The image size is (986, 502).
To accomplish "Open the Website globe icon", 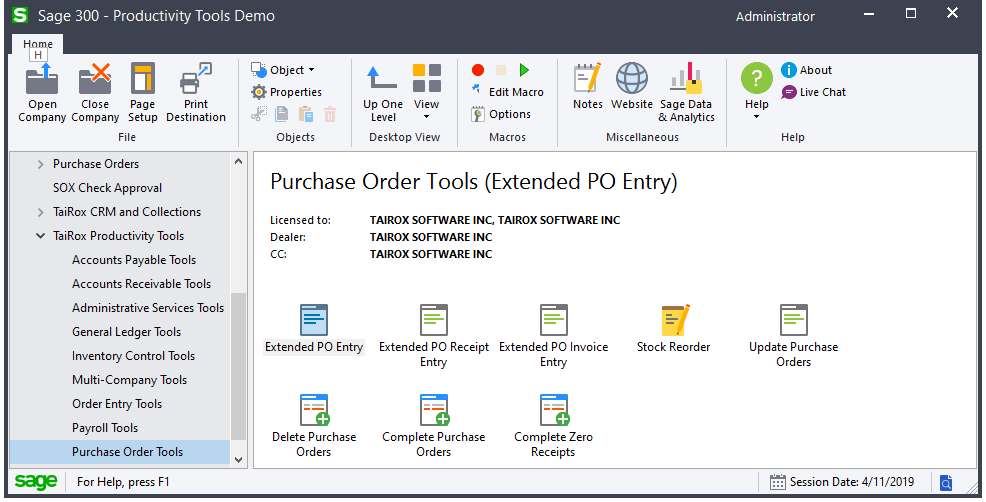I will point(632,86).
